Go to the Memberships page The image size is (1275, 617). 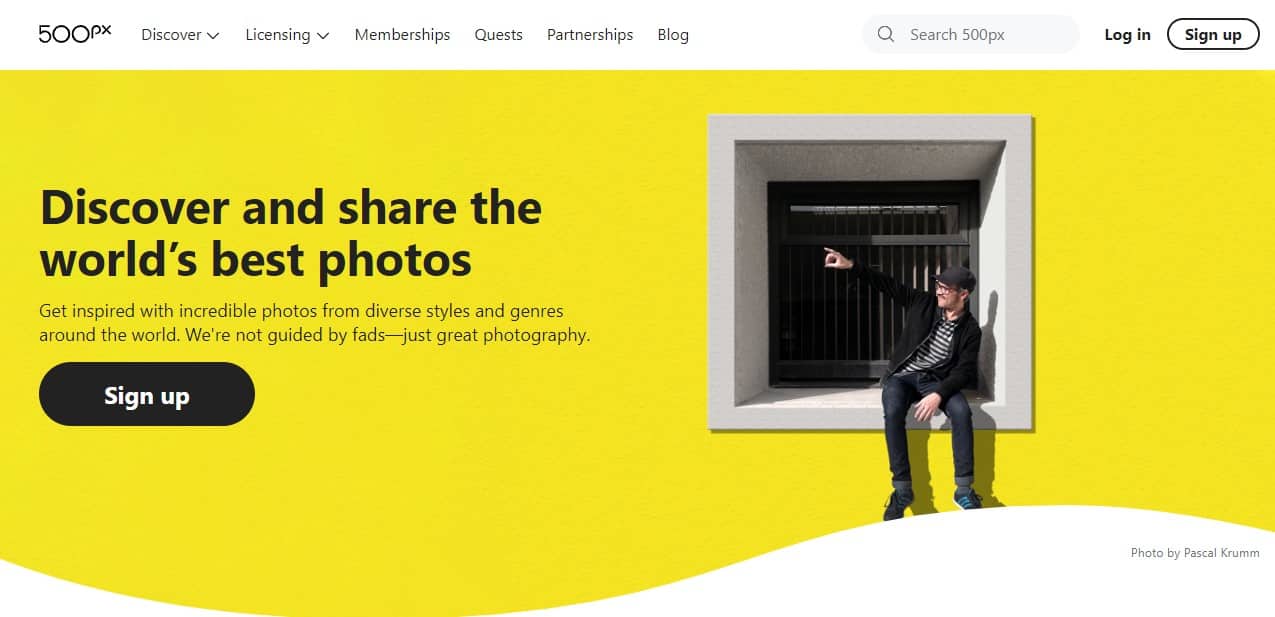click(402, 34)
